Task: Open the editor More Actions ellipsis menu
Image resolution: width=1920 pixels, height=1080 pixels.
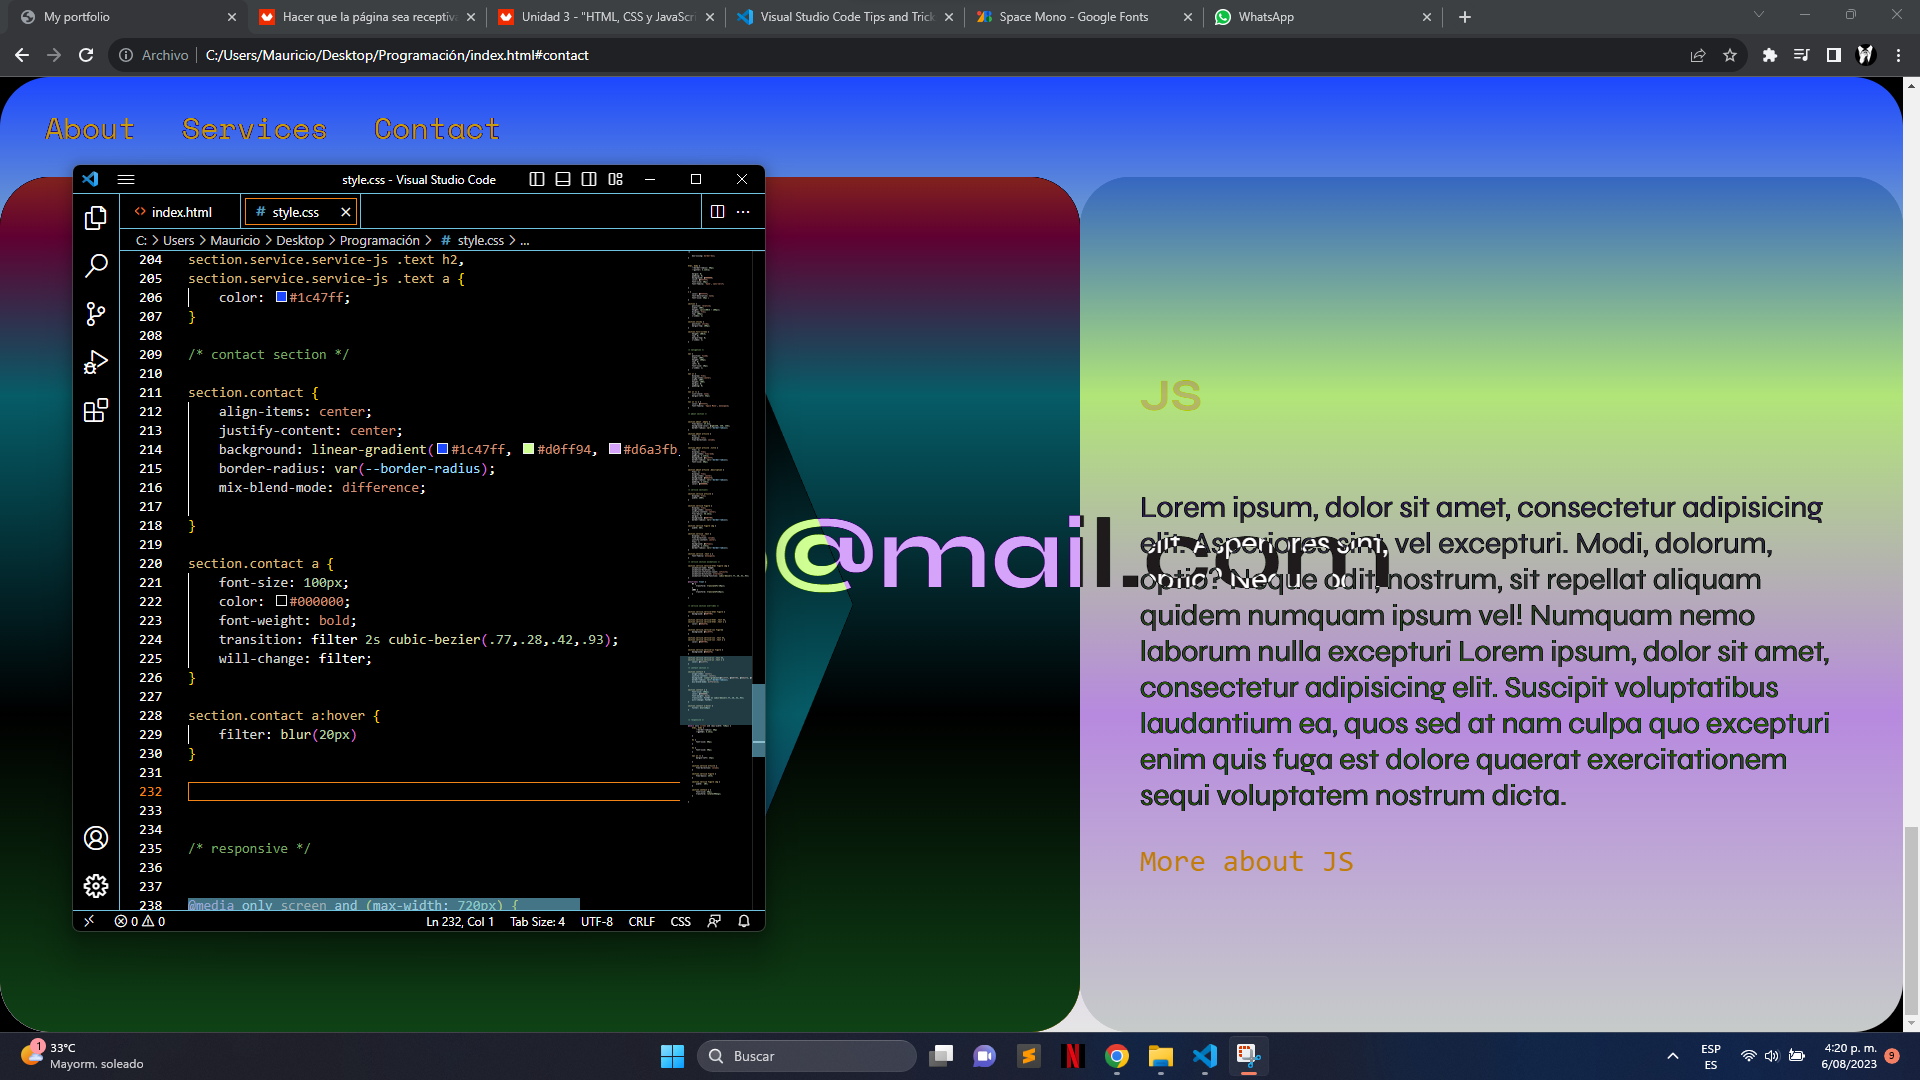Action: pos(743,212)
